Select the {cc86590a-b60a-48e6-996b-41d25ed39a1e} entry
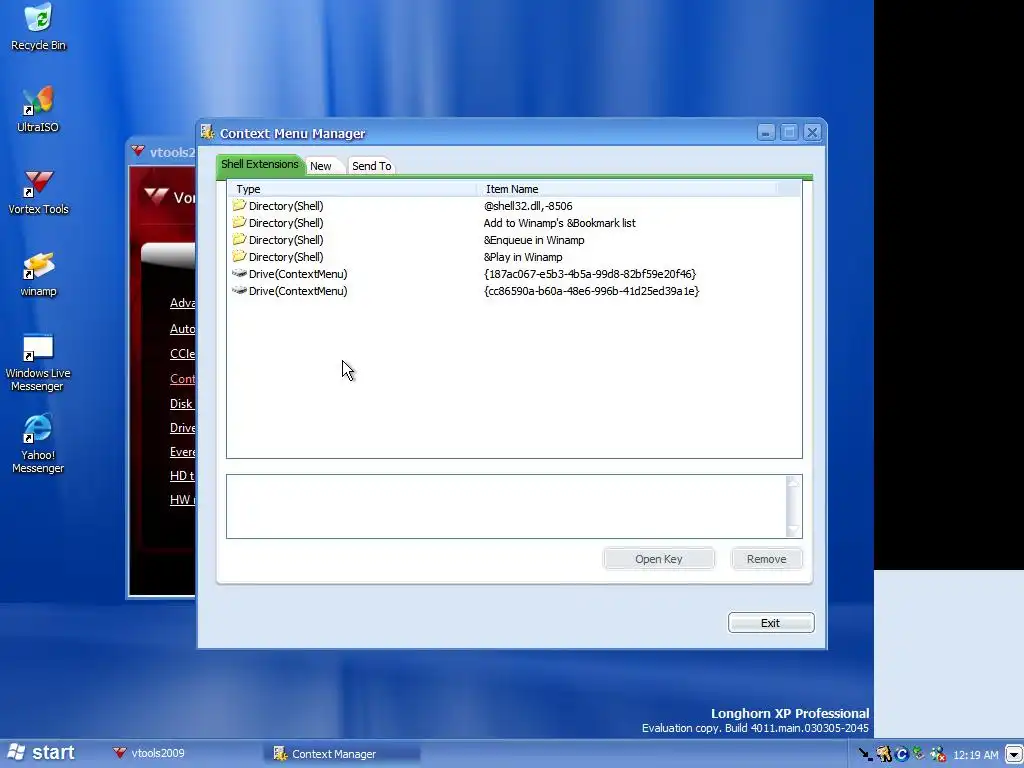Viewport: 1024px width, 768px height. [513, 291]
